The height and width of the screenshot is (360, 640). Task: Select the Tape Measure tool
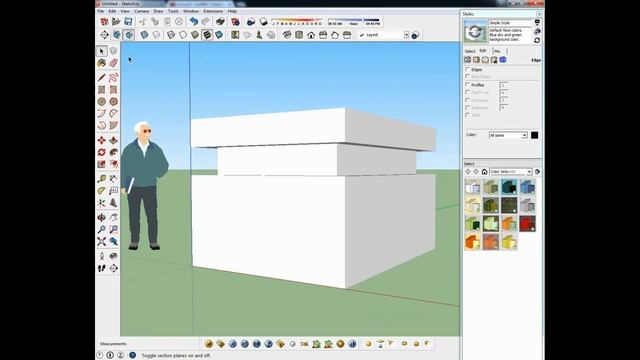[102, 178]
